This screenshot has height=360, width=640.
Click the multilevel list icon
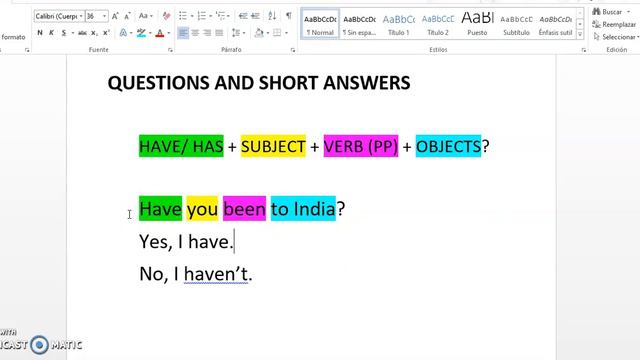[221, 16]
